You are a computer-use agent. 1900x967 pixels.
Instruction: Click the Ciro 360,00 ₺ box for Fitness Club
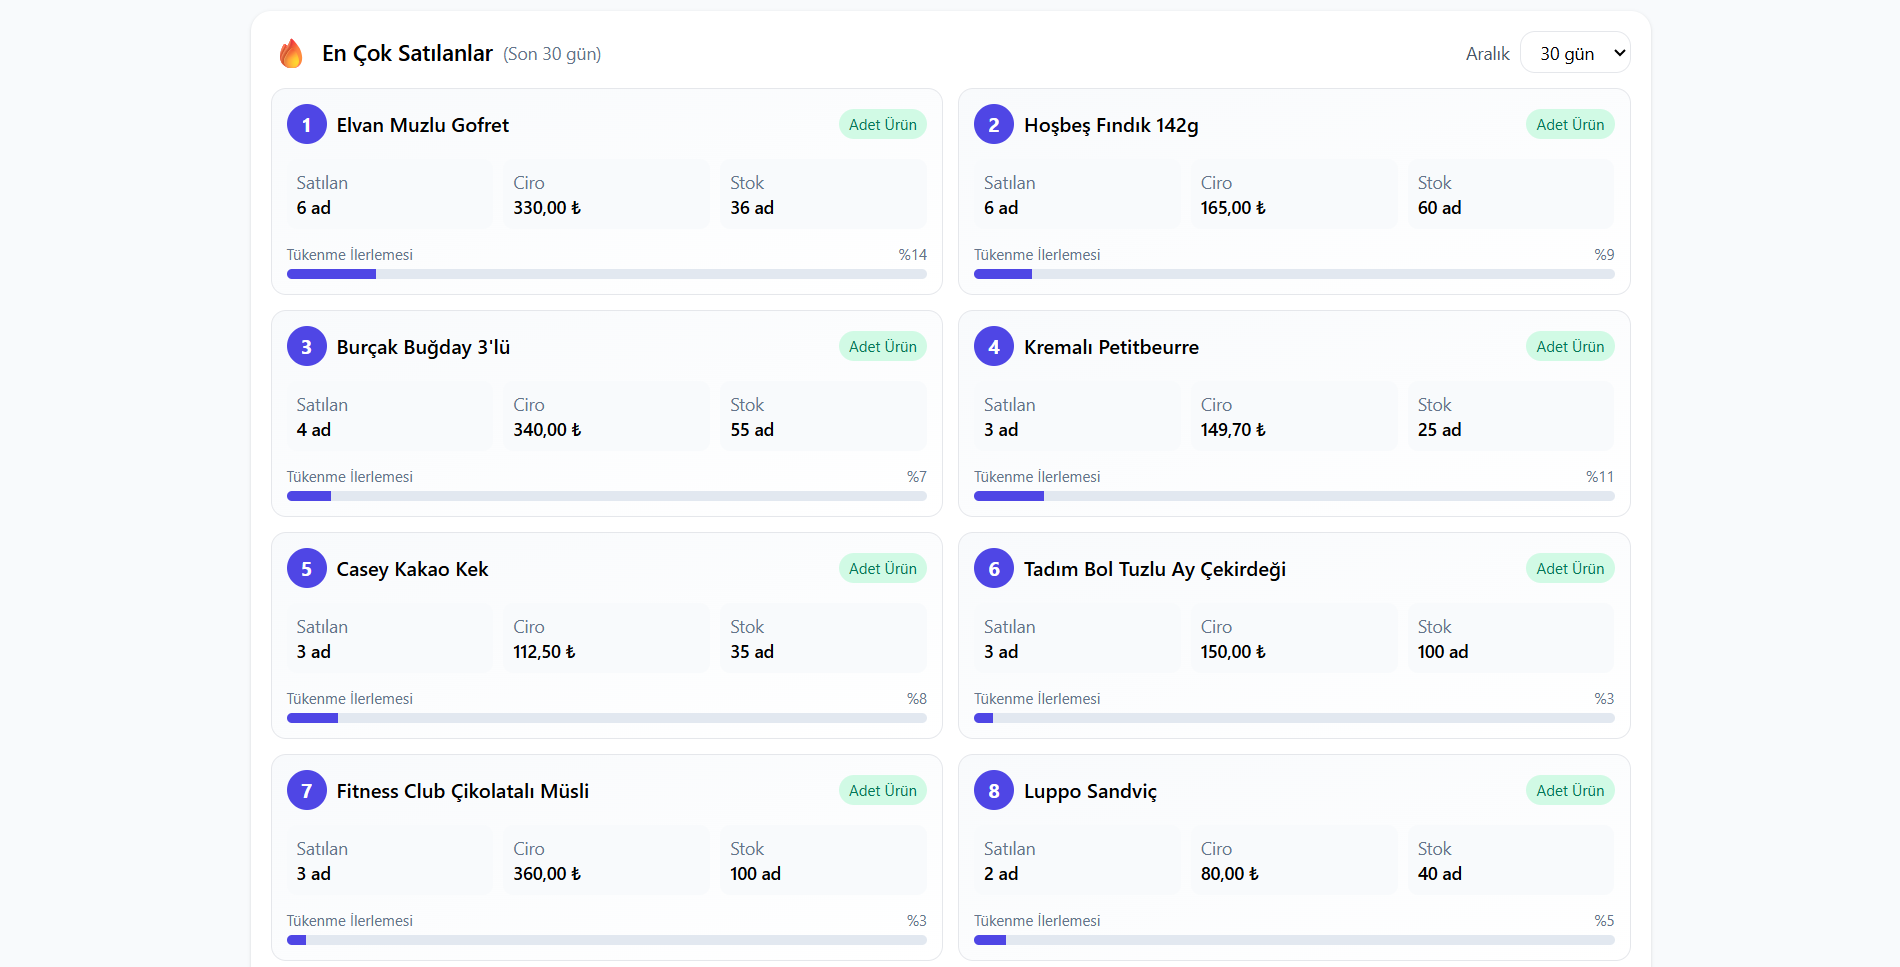point(606,861)
